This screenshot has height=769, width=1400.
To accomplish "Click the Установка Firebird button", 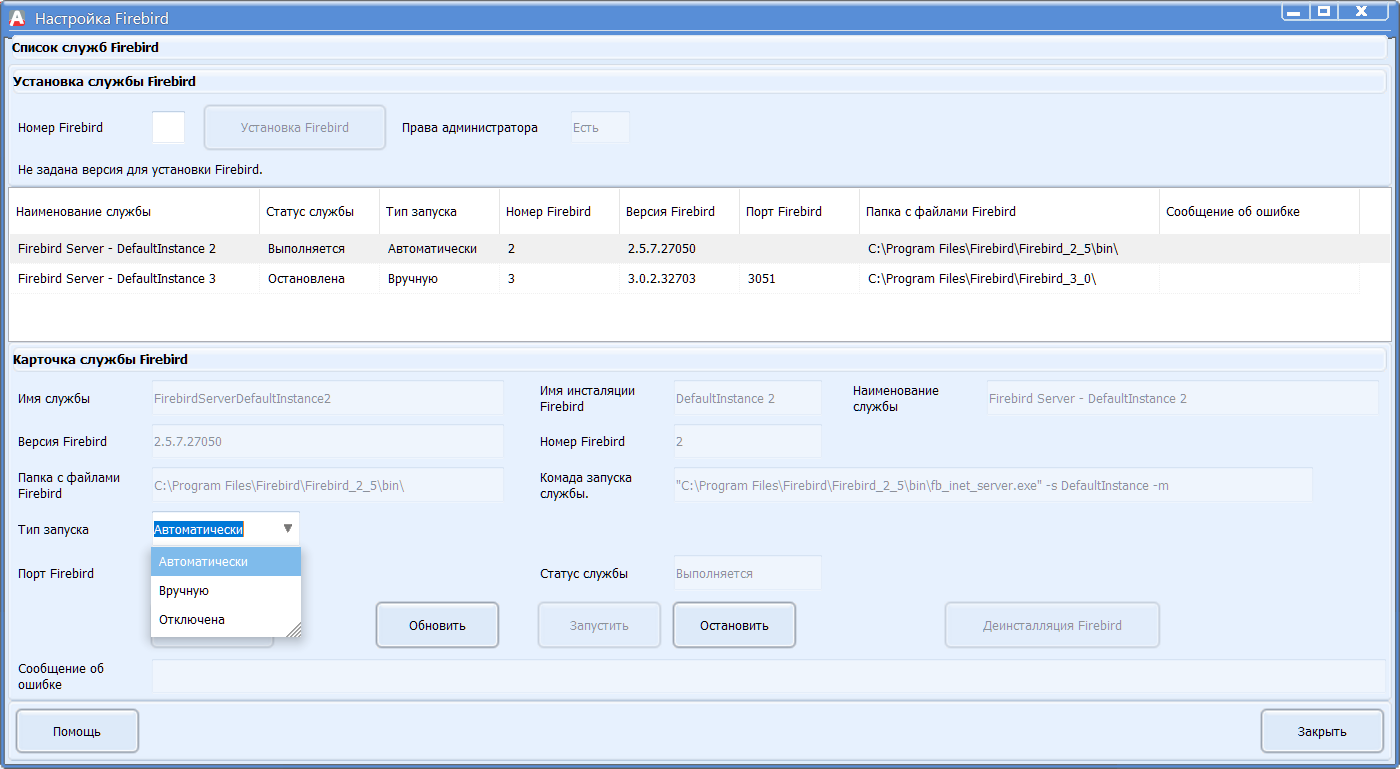I will tap(295, 127).
